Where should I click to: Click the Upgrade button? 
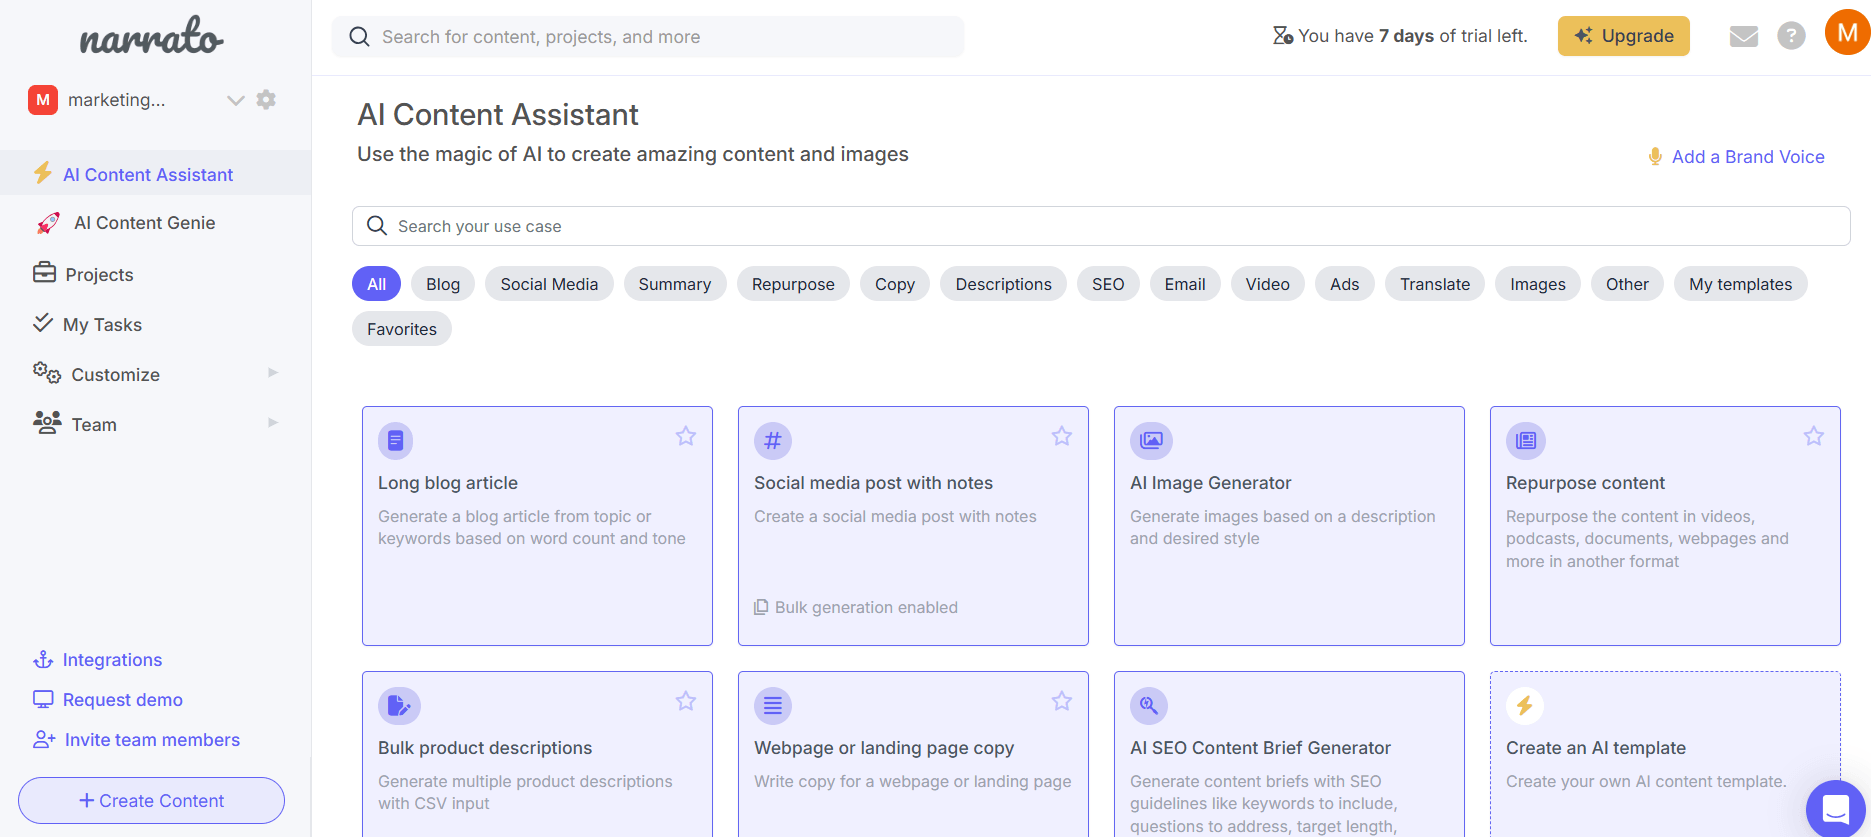pyautogui.click(x=1624, y=36)
